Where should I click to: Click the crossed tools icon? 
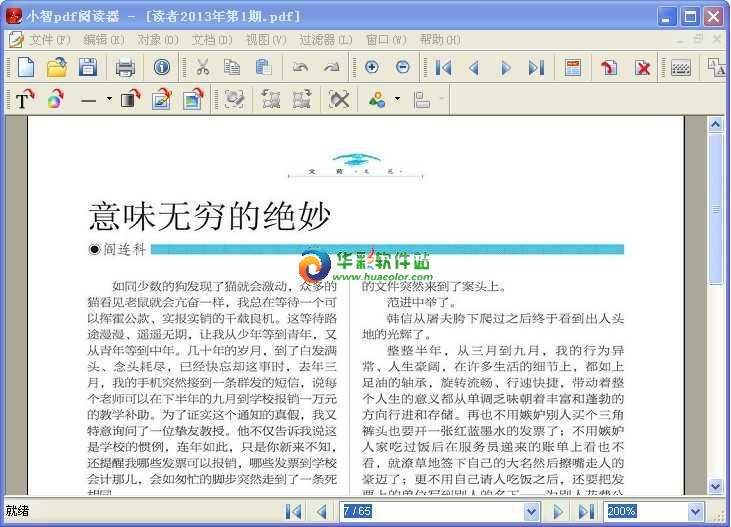(339, 99)
